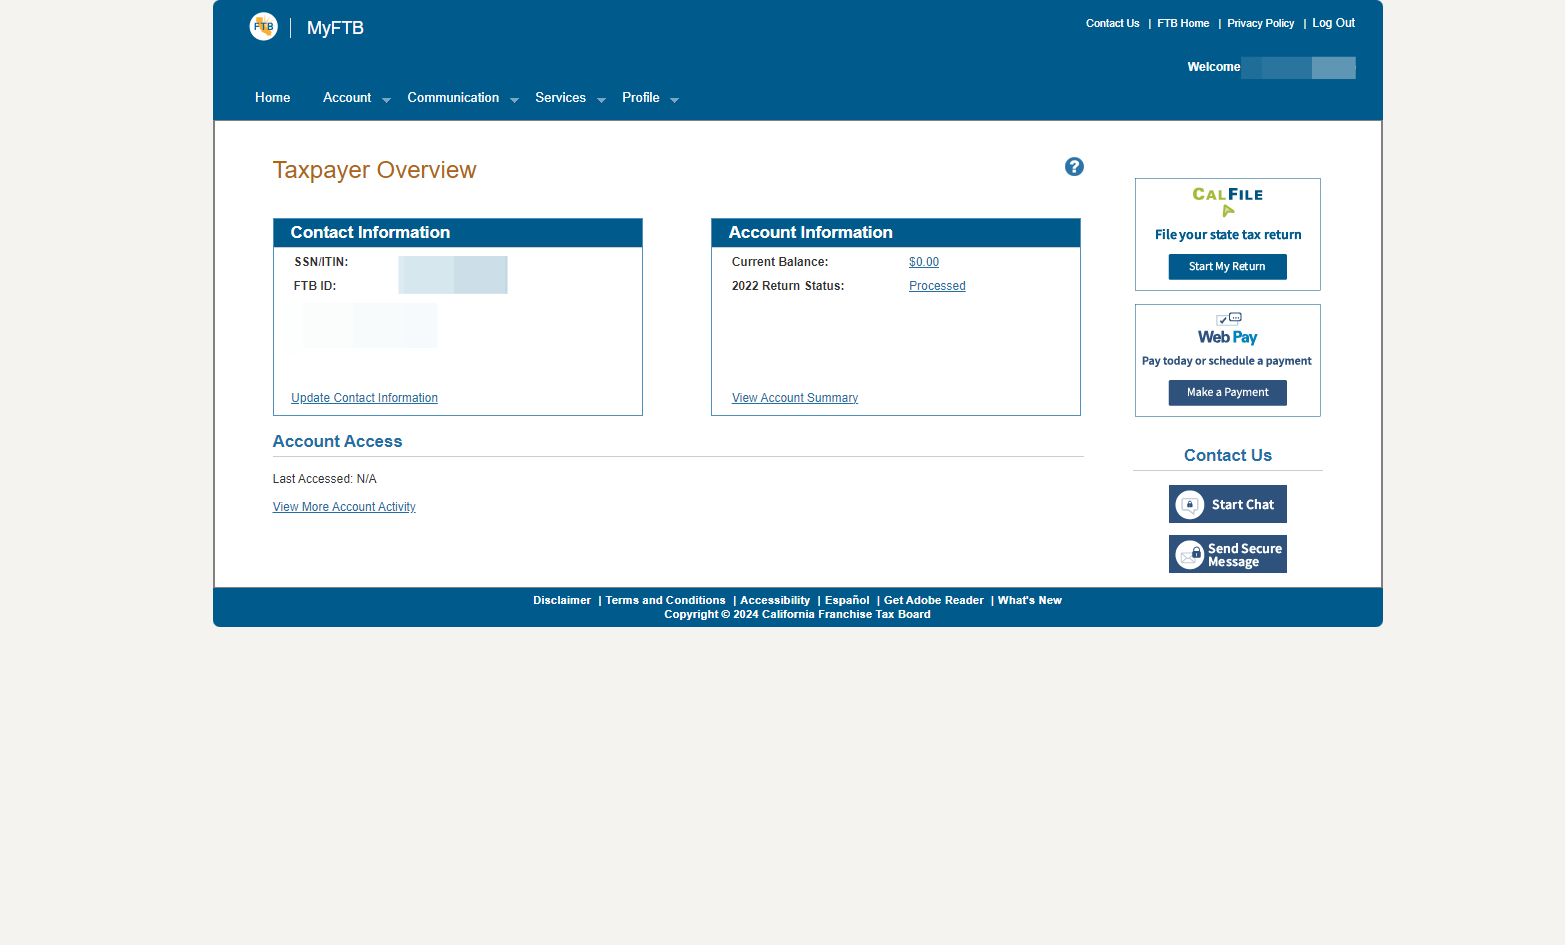Viewport: 1565px width, 945px height.
Task: Open the Profile menu
Action: point(641,98)
